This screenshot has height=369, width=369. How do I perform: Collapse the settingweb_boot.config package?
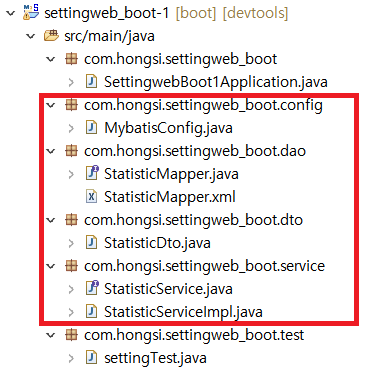(51, 105)
